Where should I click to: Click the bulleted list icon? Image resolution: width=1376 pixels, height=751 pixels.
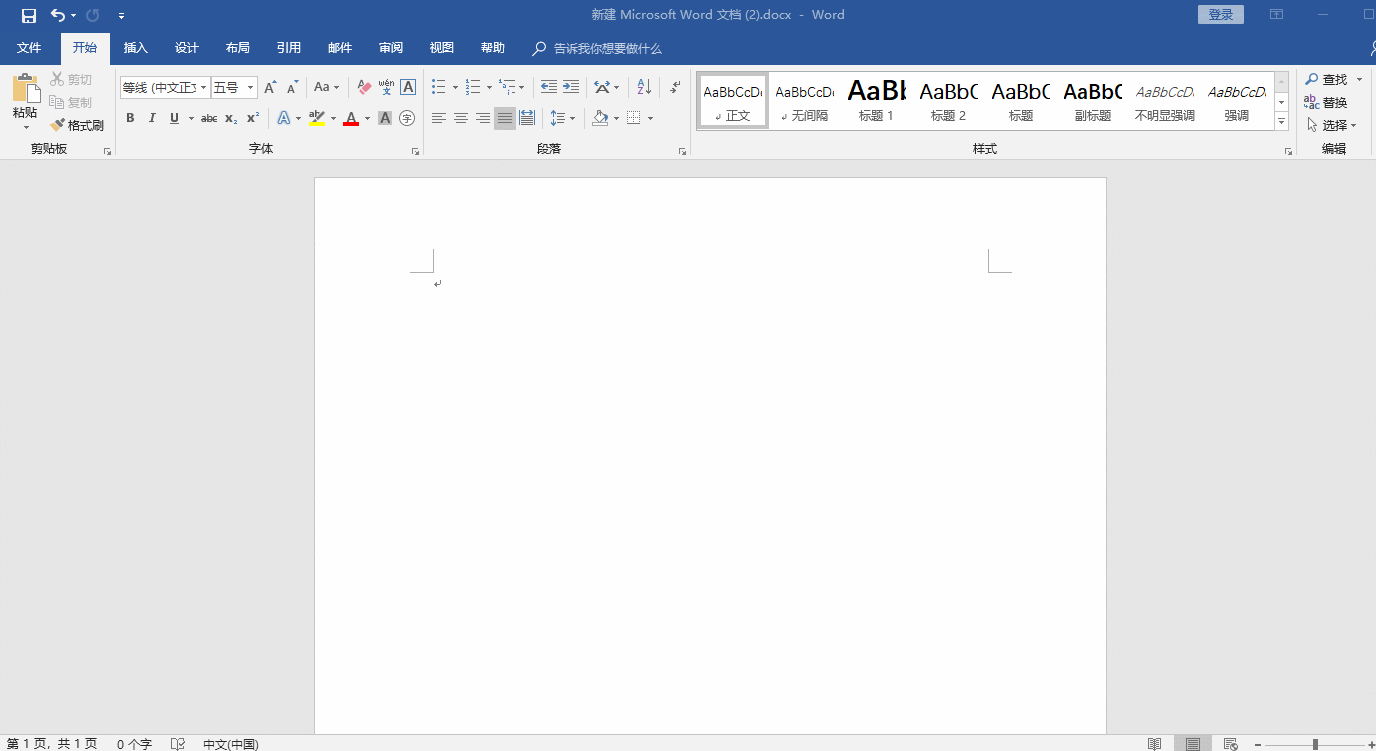click(438, 88)
